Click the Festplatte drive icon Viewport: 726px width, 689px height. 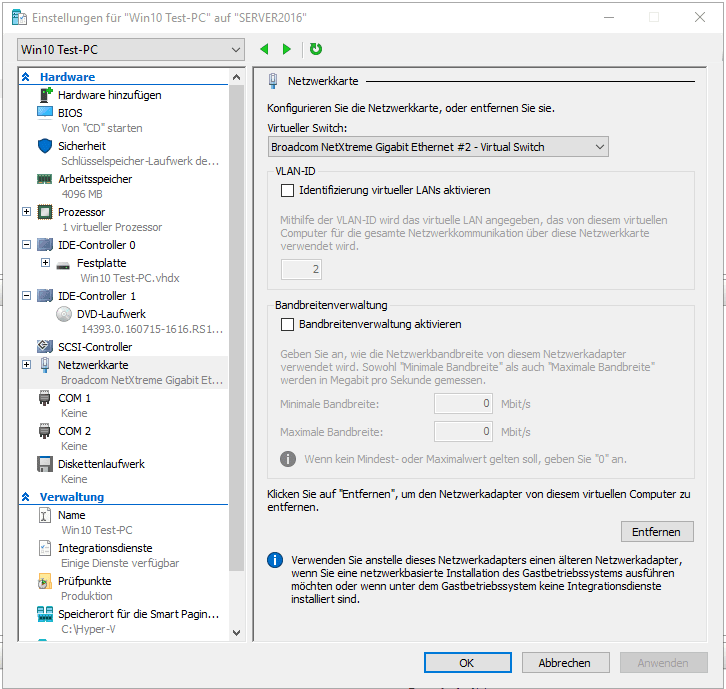63,265
